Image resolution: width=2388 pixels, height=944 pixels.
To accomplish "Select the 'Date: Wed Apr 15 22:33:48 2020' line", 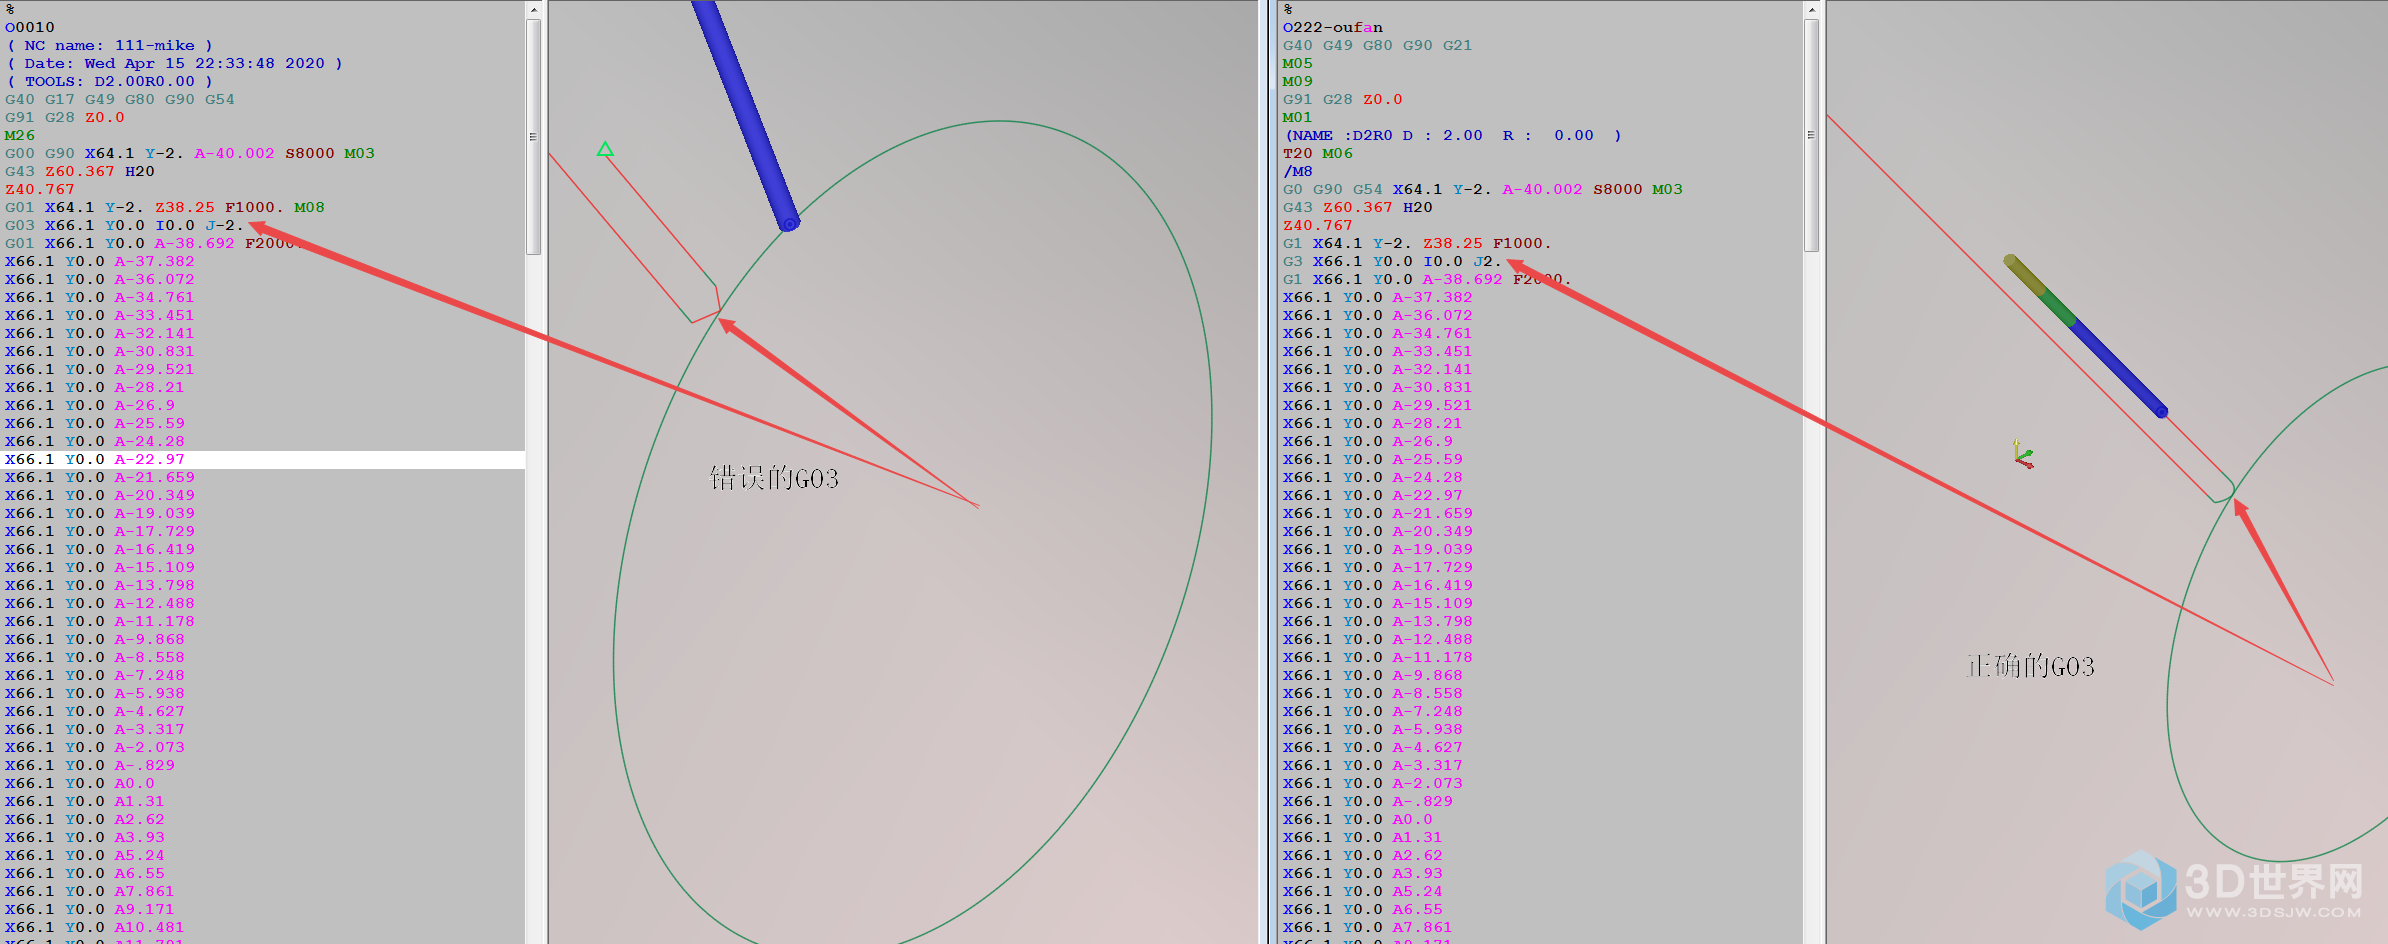I will [174, 63].
